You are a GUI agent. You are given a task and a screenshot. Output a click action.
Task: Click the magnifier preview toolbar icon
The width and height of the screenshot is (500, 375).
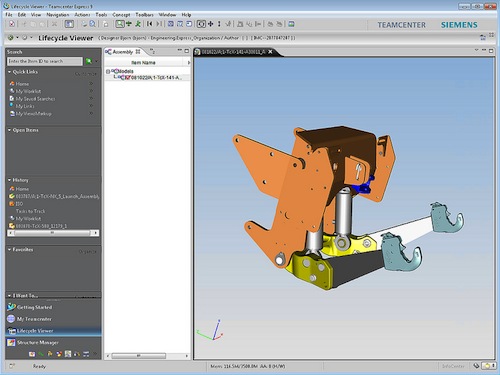[92, 24]
